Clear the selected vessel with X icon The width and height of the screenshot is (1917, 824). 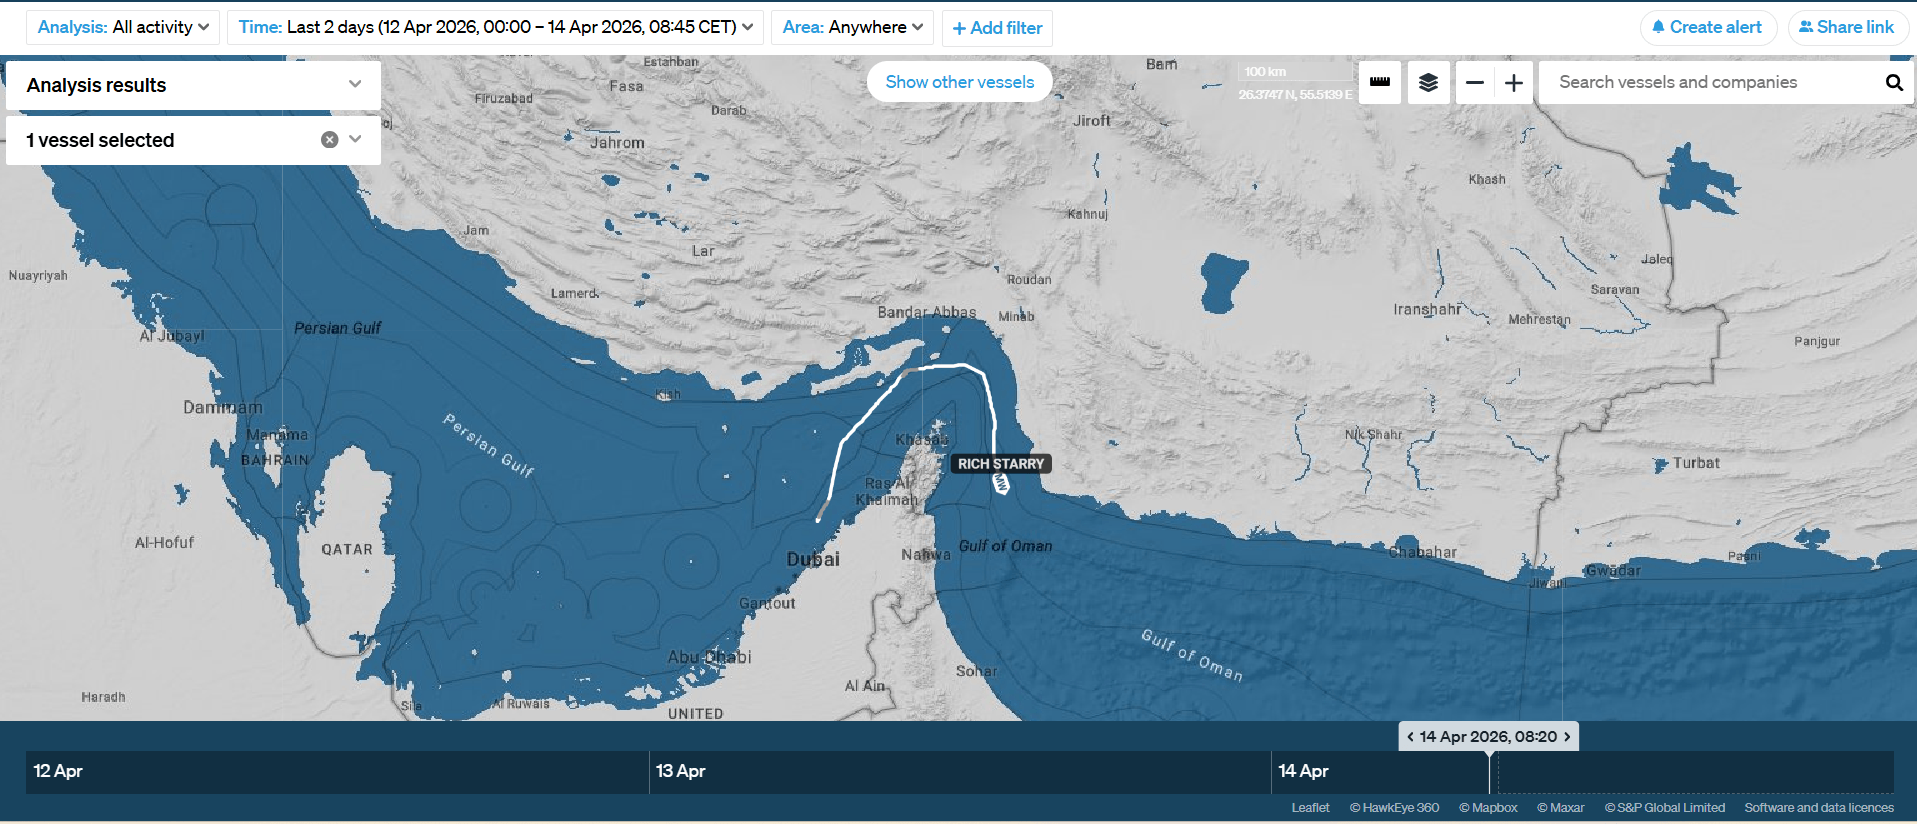pyautogui.click(x=329, y=140)
